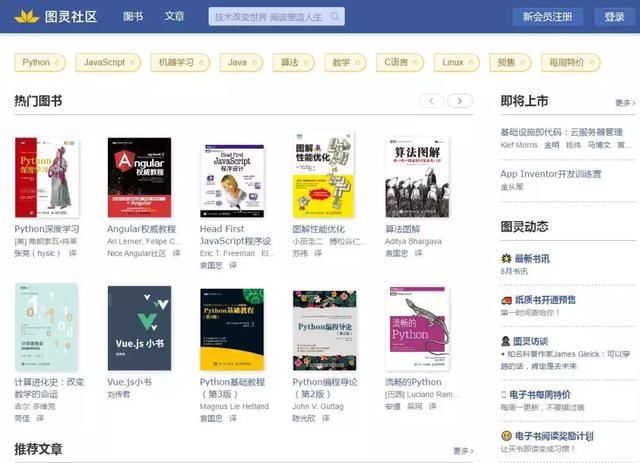Click the icon beside 电子书每周特价

pos(506,395)
